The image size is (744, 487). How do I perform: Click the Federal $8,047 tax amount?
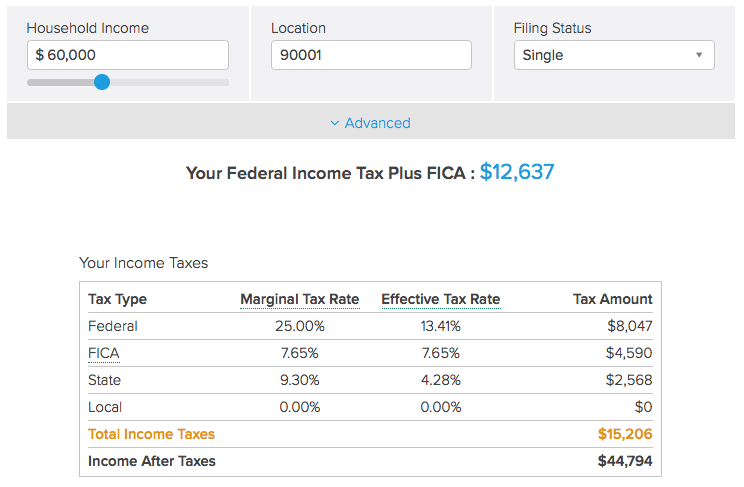(629, 326)
